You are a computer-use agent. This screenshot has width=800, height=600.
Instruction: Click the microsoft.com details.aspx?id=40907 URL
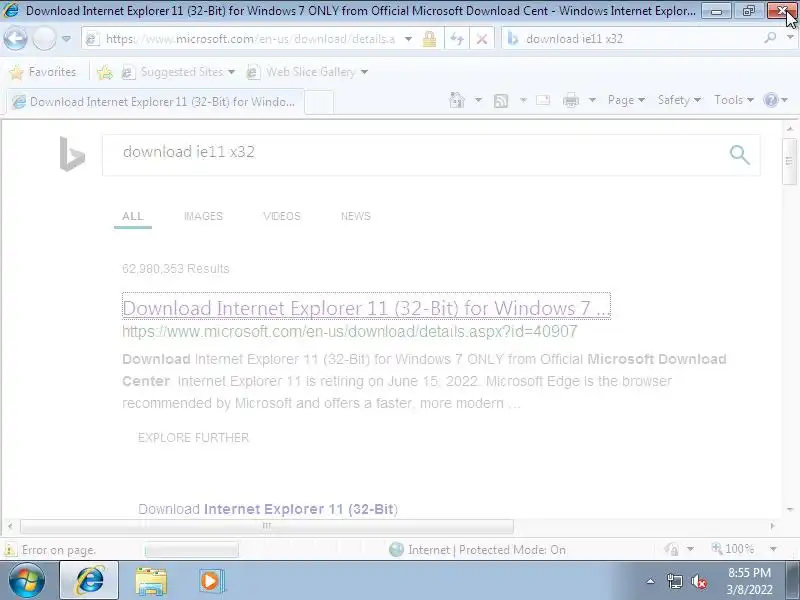click(349, 332)
